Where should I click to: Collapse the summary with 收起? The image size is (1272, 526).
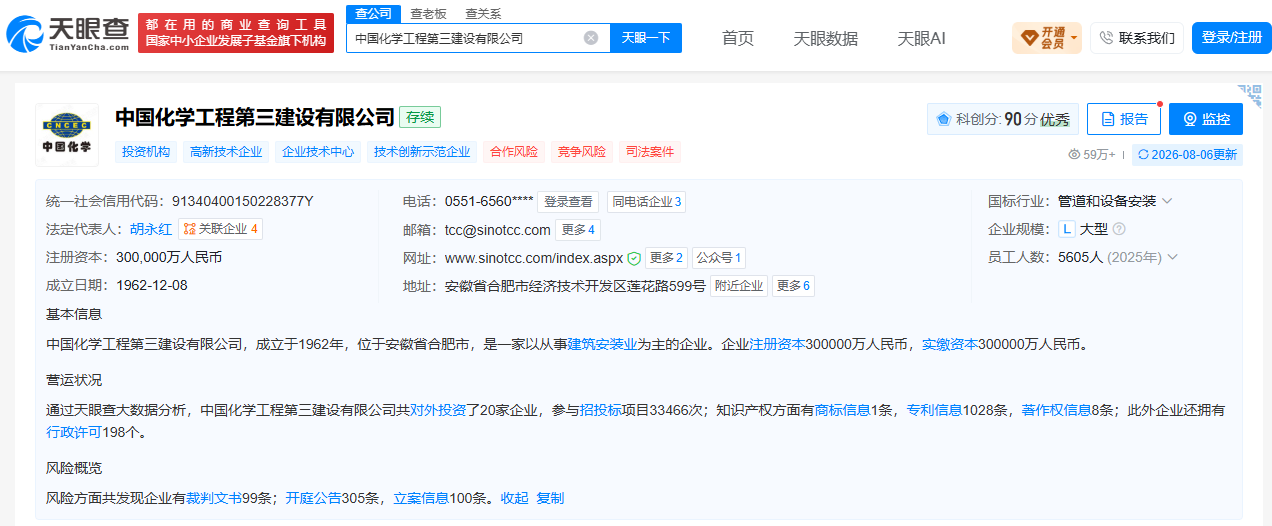515,498
